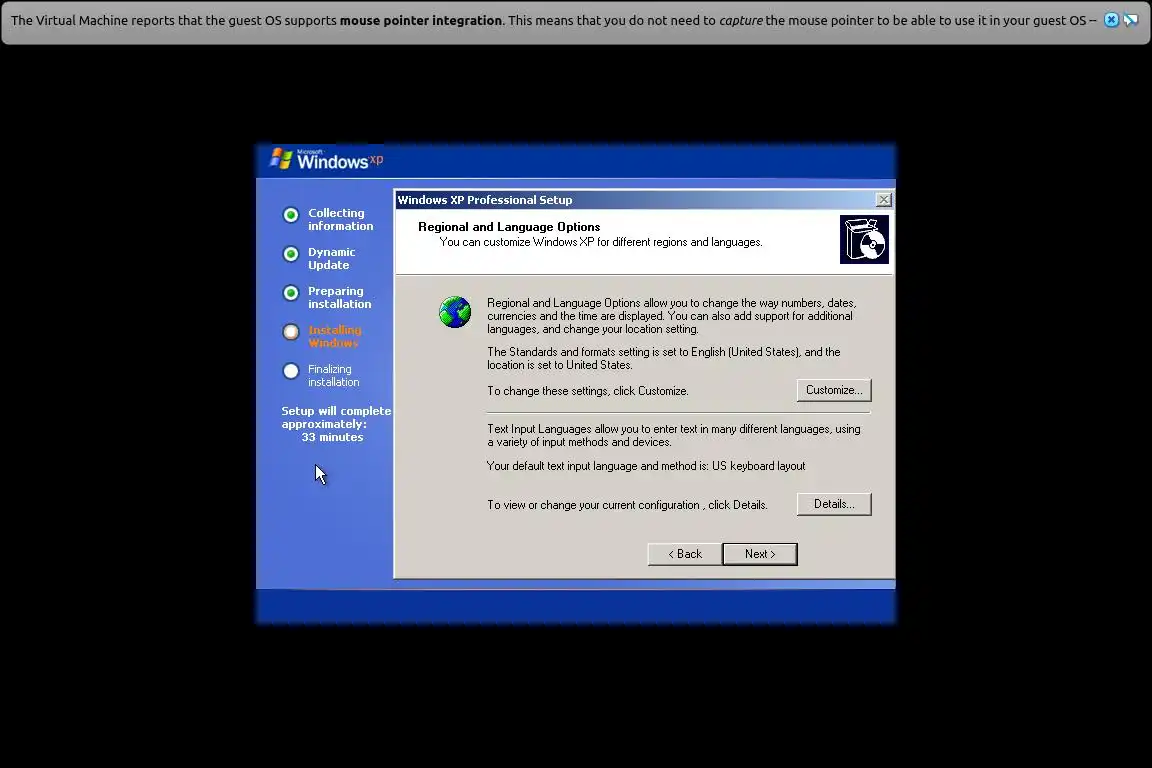
Task: Click the Finalizing installation step indicator
Action: (x=291, y=371)
